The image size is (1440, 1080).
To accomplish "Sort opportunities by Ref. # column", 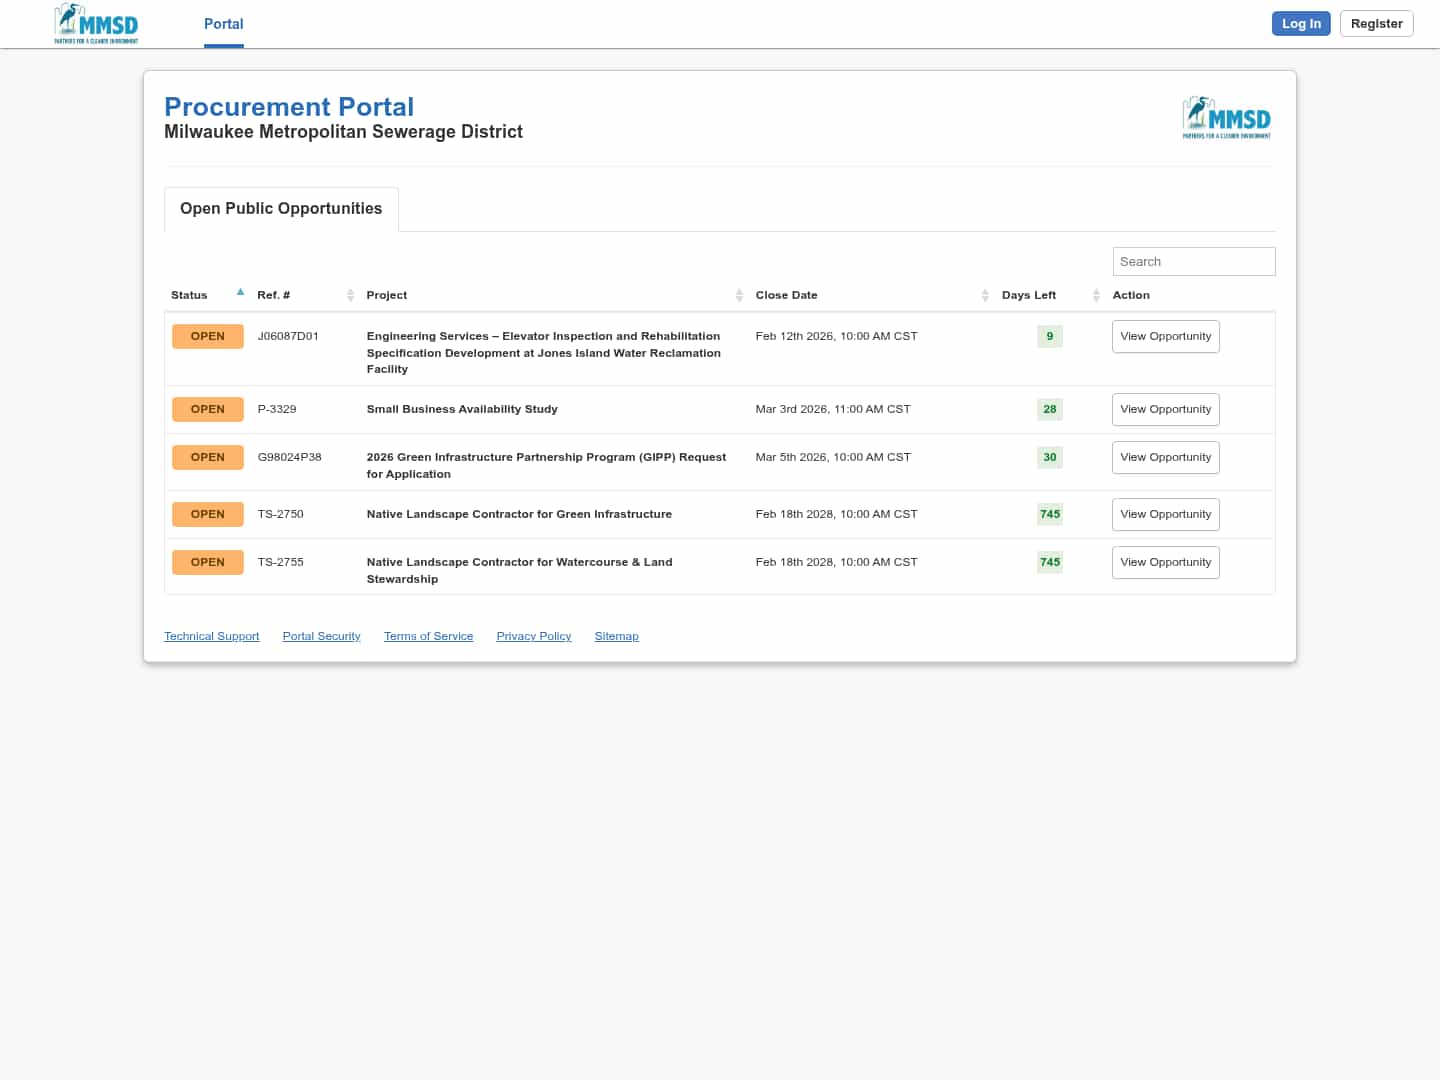I will point(274,295).
